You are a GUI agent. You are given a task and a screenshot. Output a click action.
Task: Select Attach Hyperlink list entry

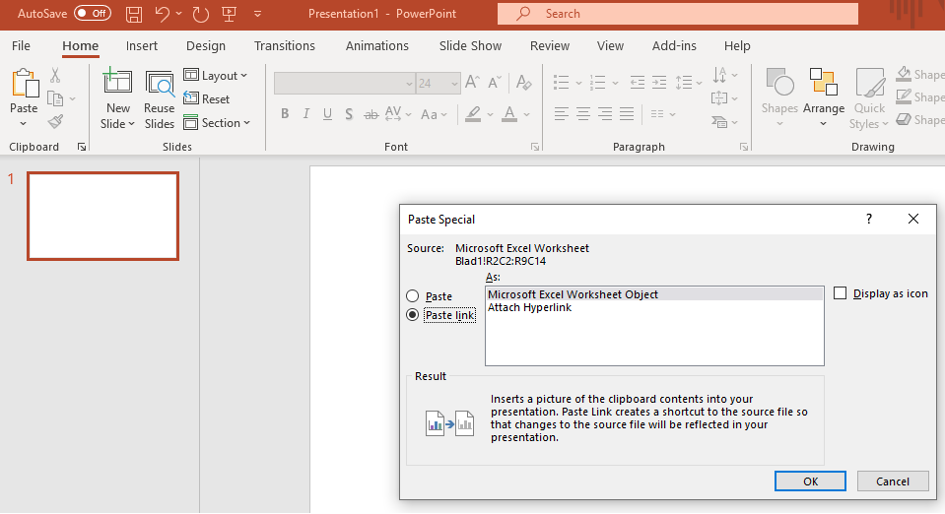click(655, 307)
